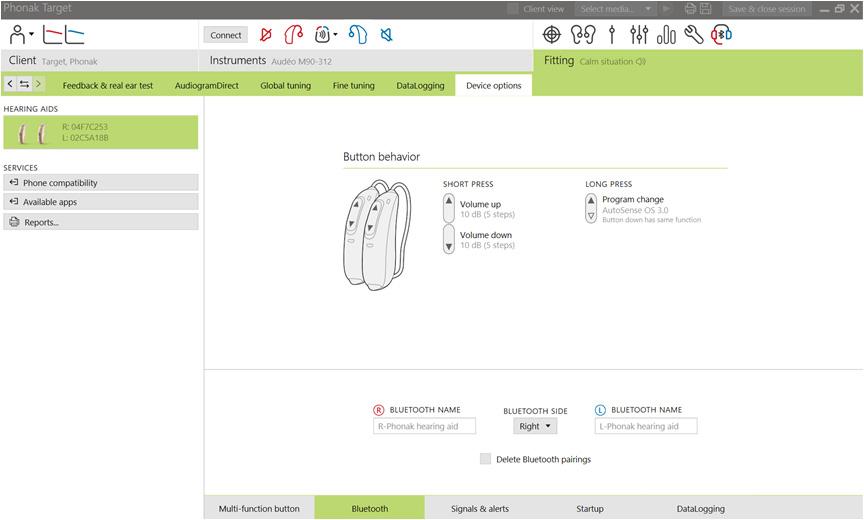
Task: Select the Device options tab
Action: pos(494,85)
